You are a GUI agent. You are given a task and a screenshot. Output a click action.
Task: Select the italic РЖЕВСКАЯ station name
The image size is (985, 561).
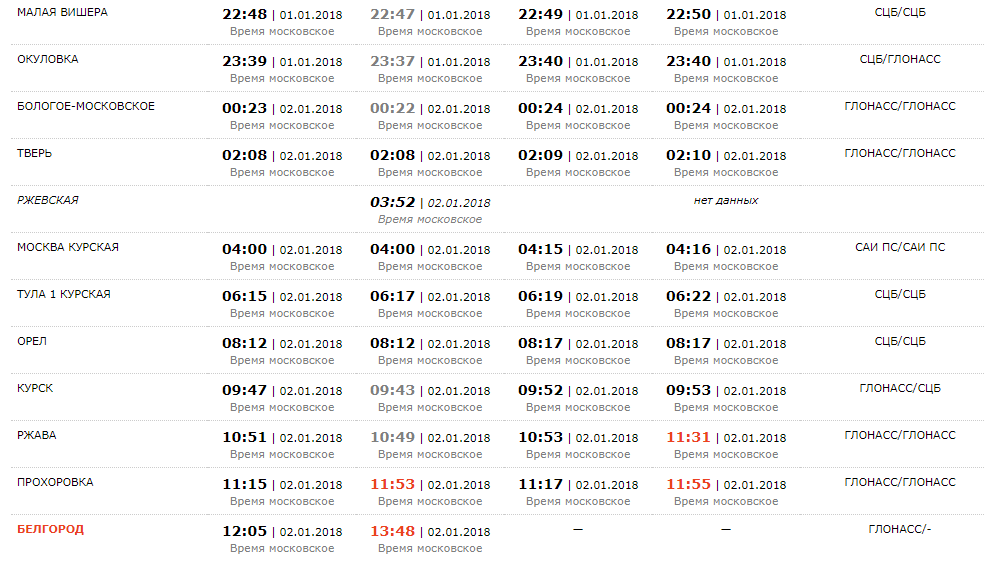click(x=47, y=200)
